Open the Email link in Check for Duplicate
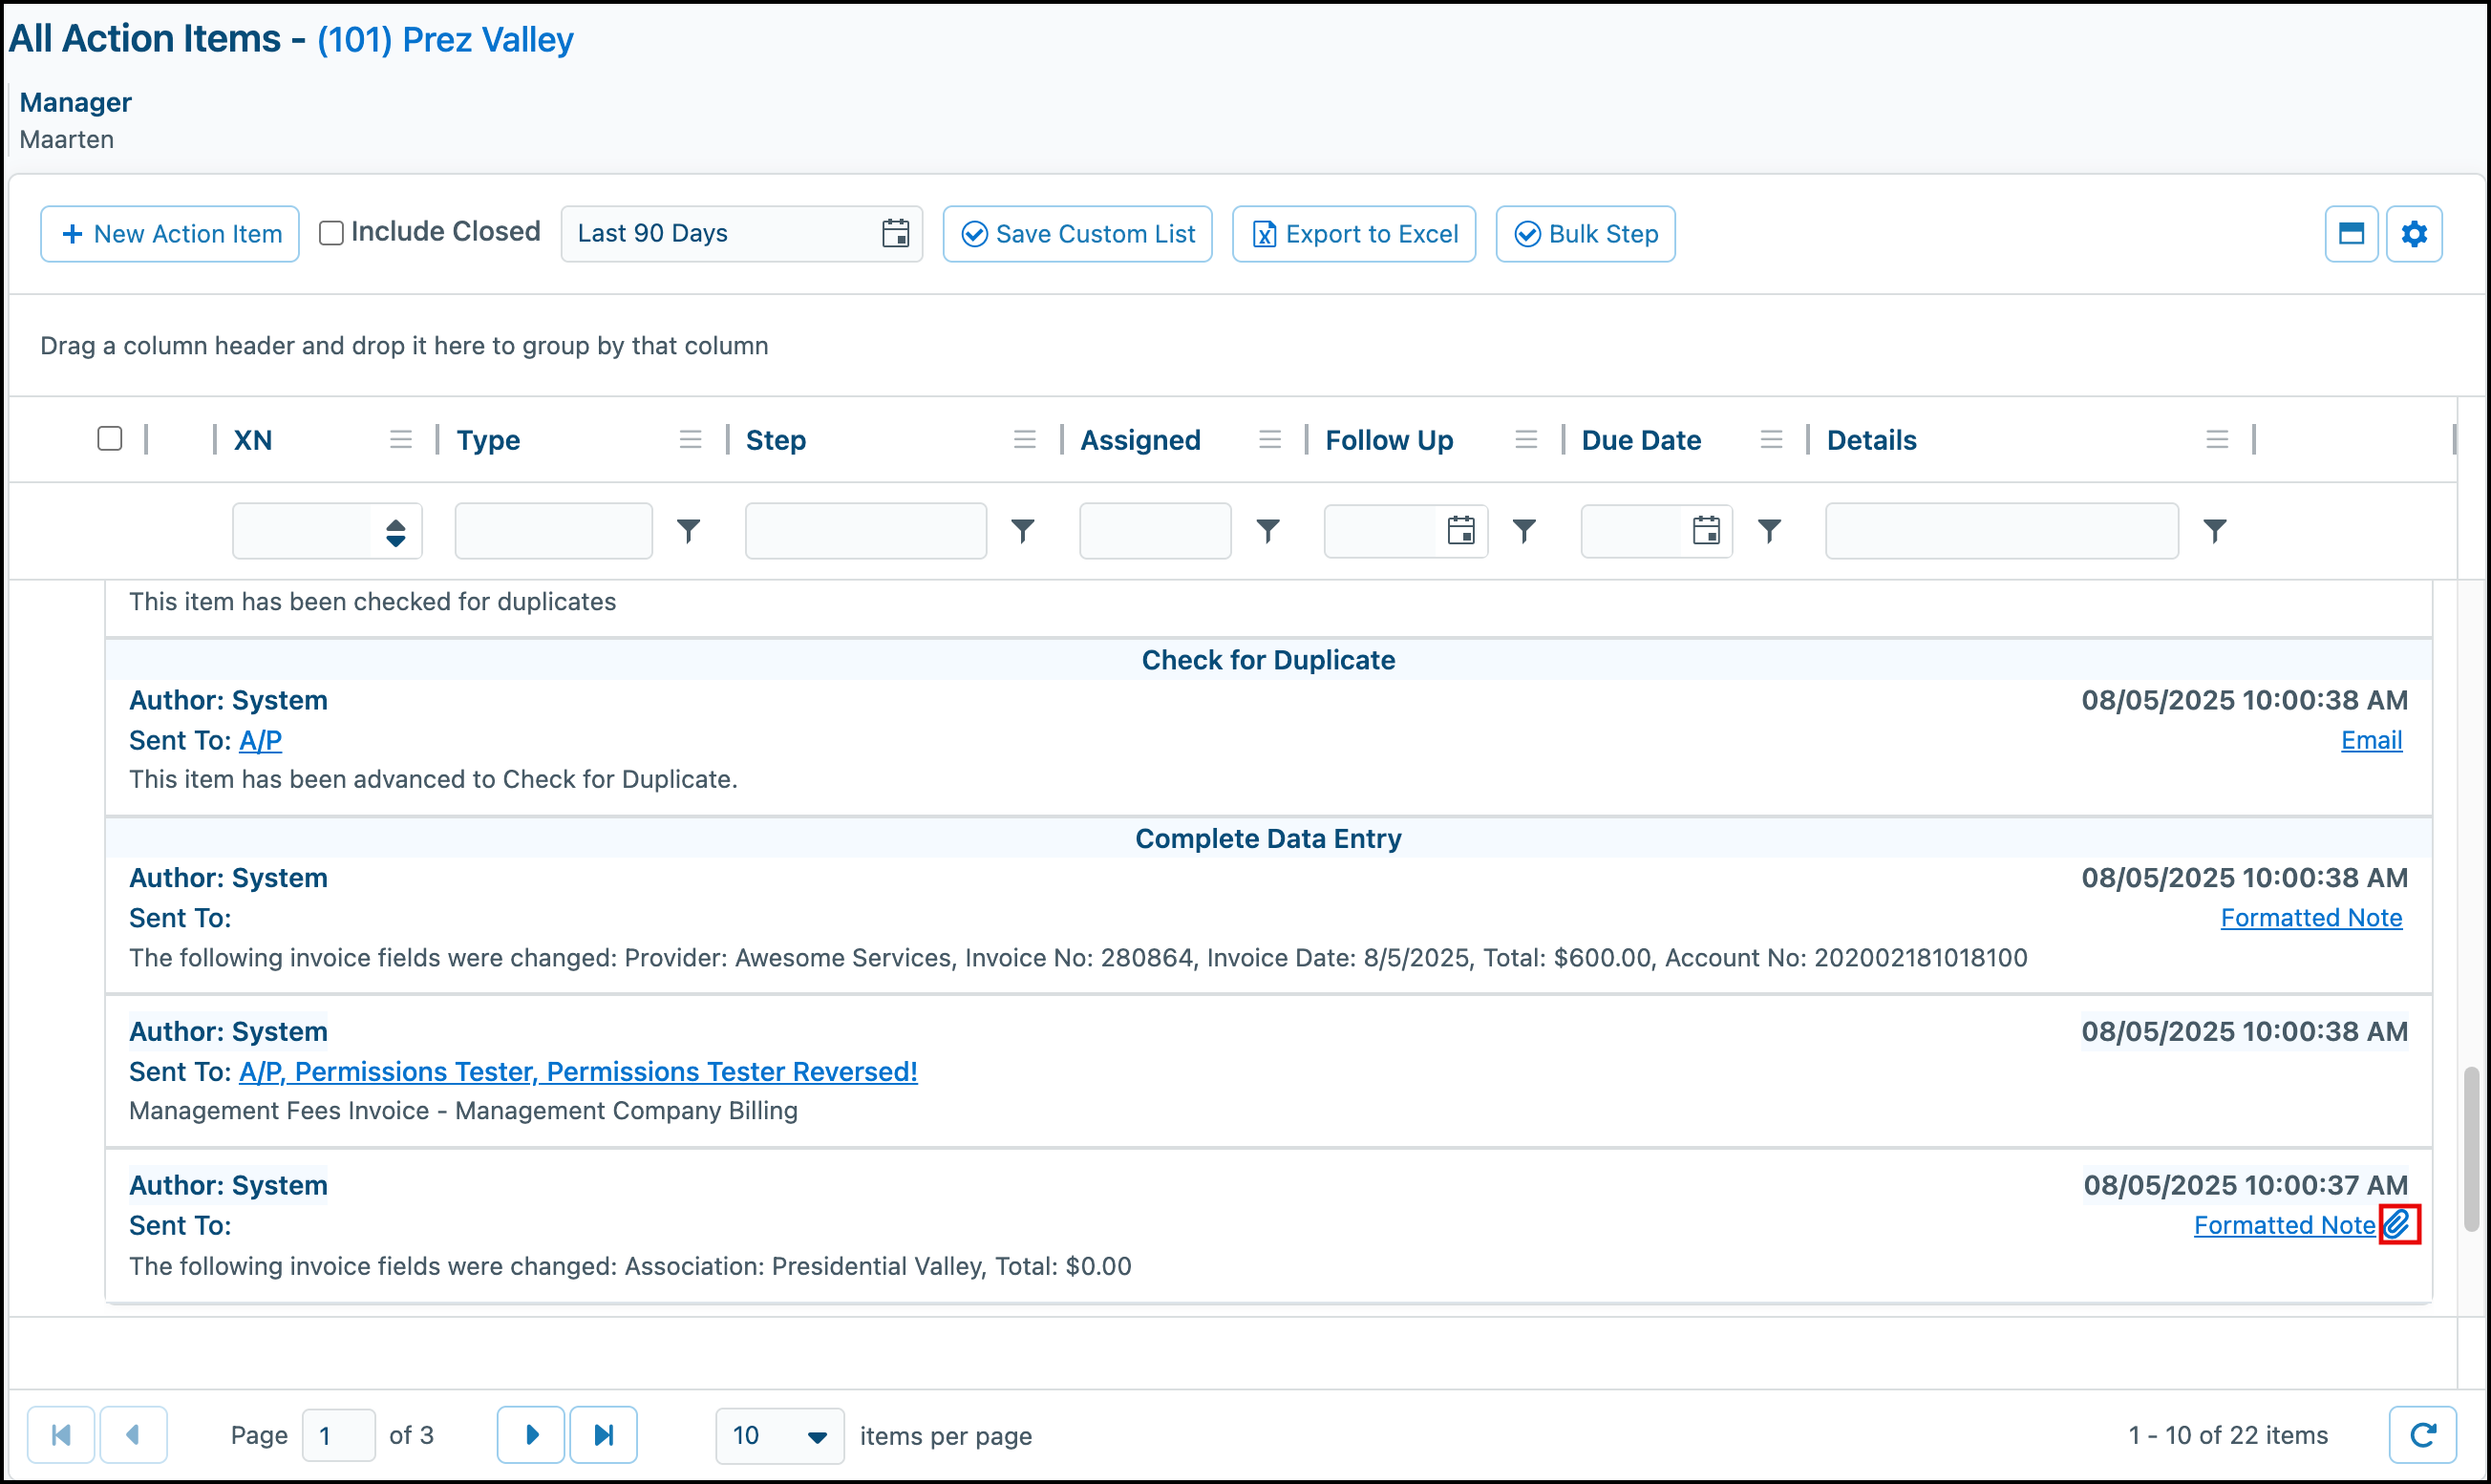This screenshot has height=1484, width=2491. [2371, 740]
